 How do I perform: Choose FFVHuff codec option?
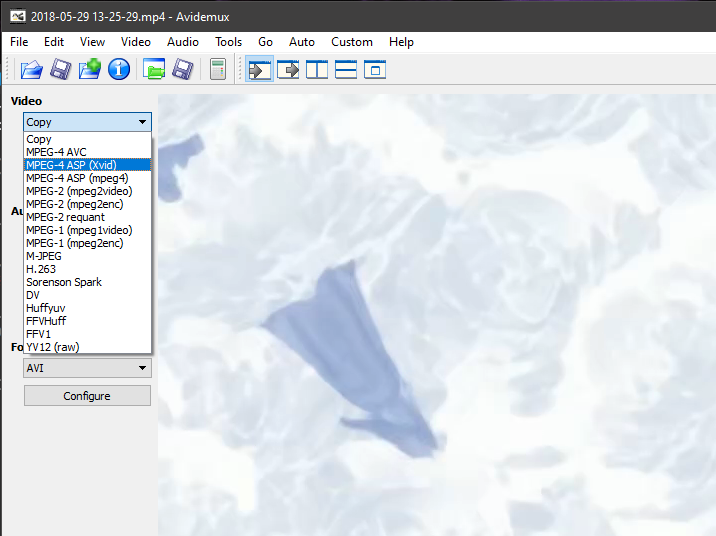[87, 321]
